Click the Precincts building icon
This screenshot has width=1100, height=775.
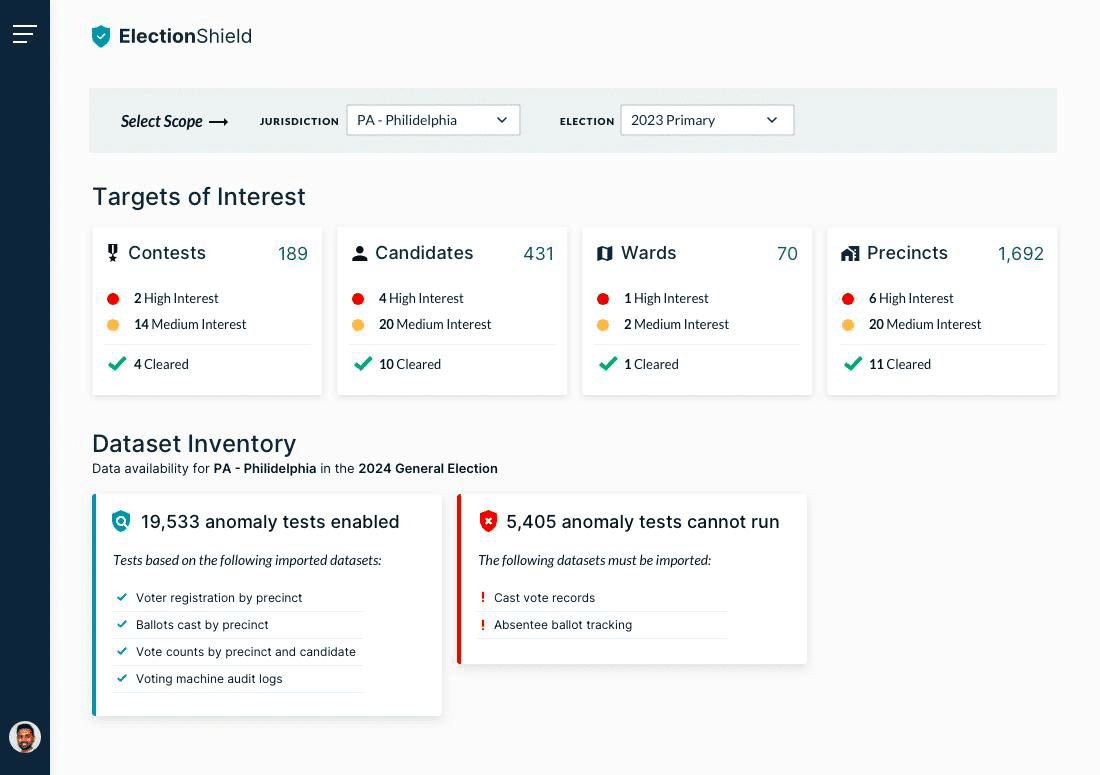850,253
